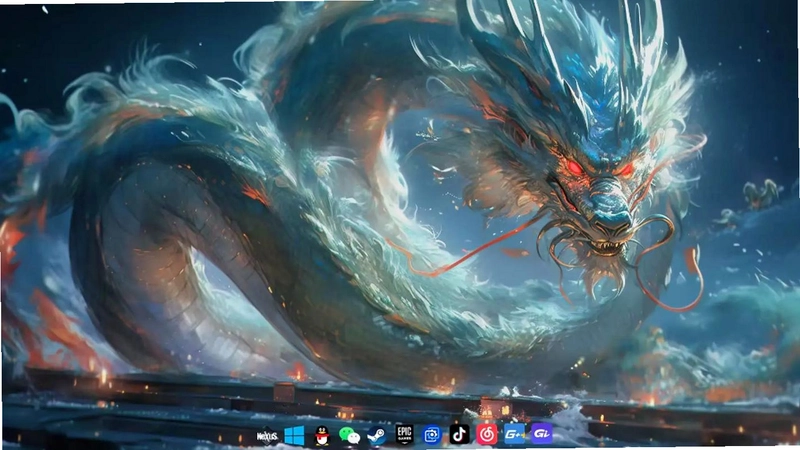This screenshot has width=800, height=450.
Task: Open the WeChat green chat icon
Action: tap(349, 436)
